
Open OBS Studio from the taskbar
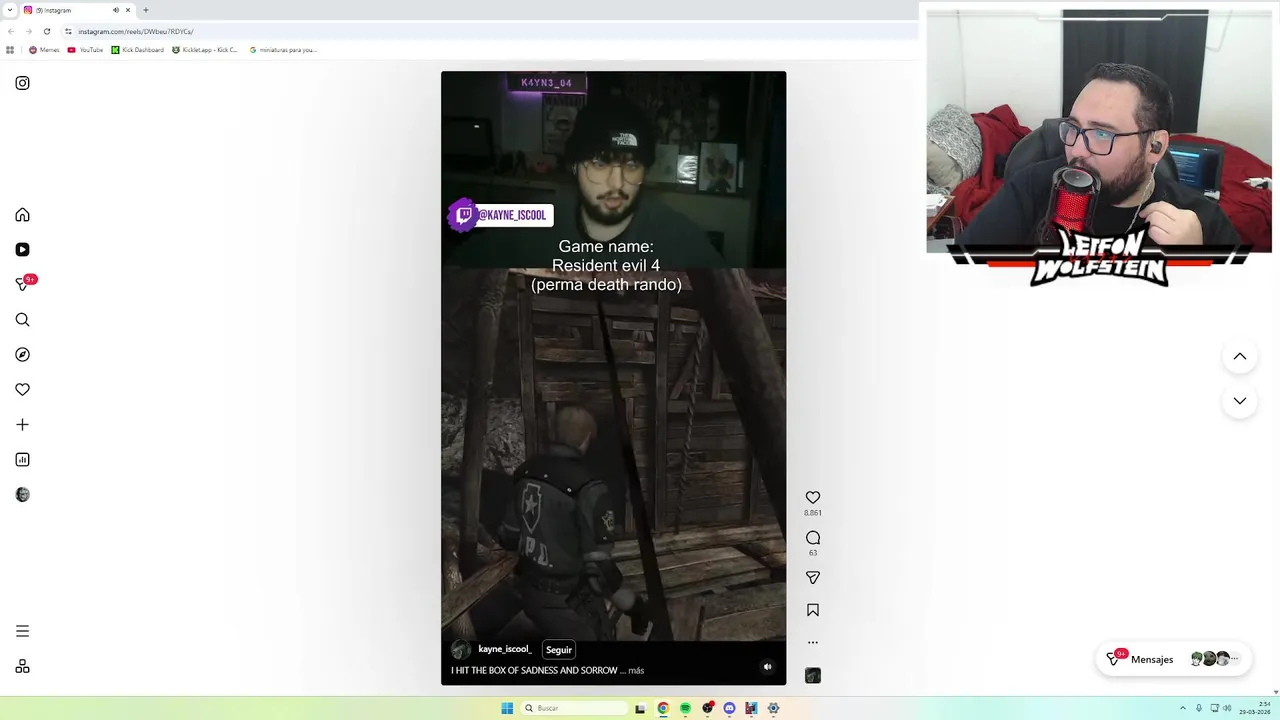(708, 708)
